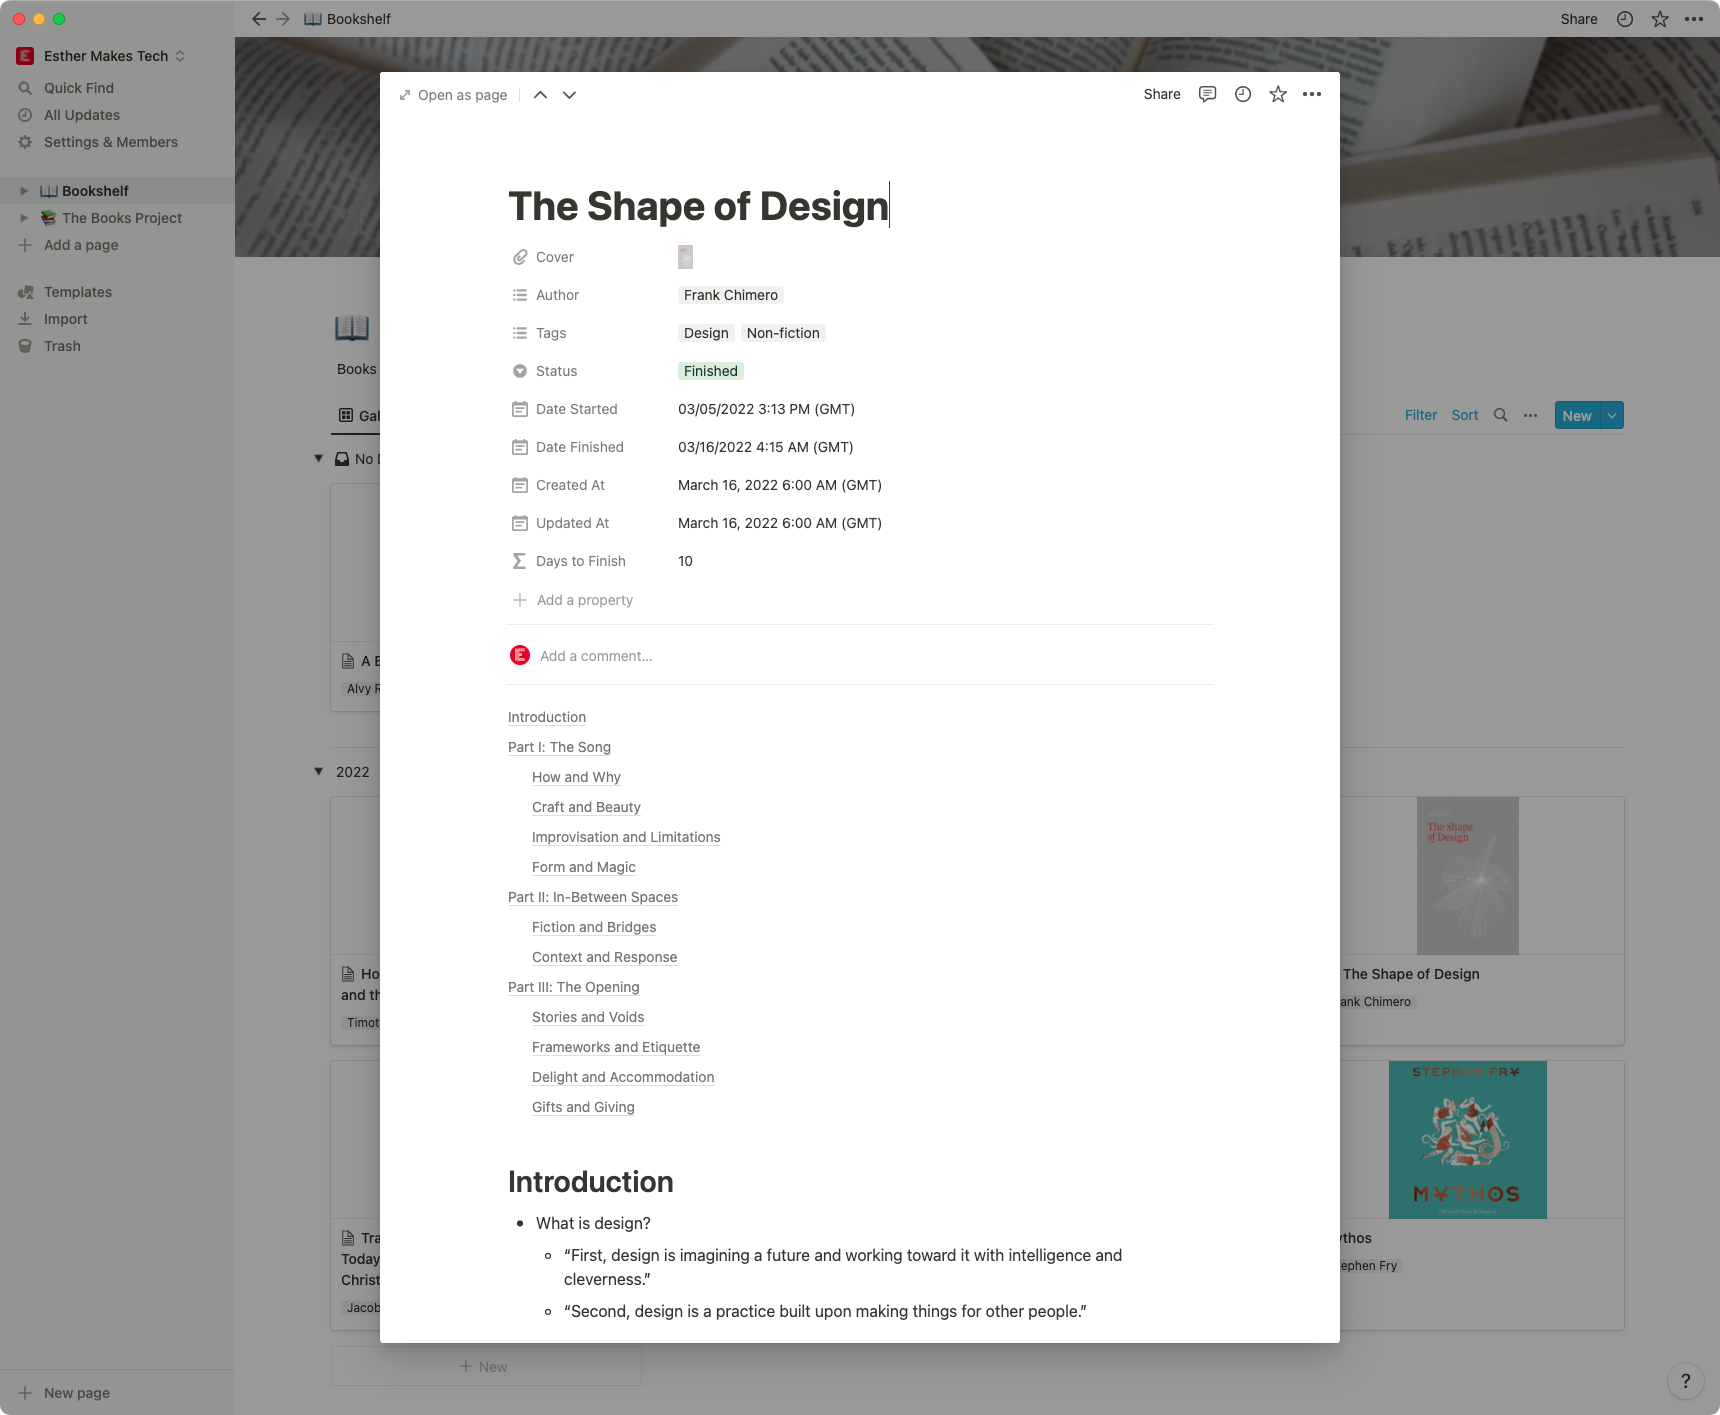View page history with the clock icon
This screenshot has width=1720, height=1415.
1242,94
